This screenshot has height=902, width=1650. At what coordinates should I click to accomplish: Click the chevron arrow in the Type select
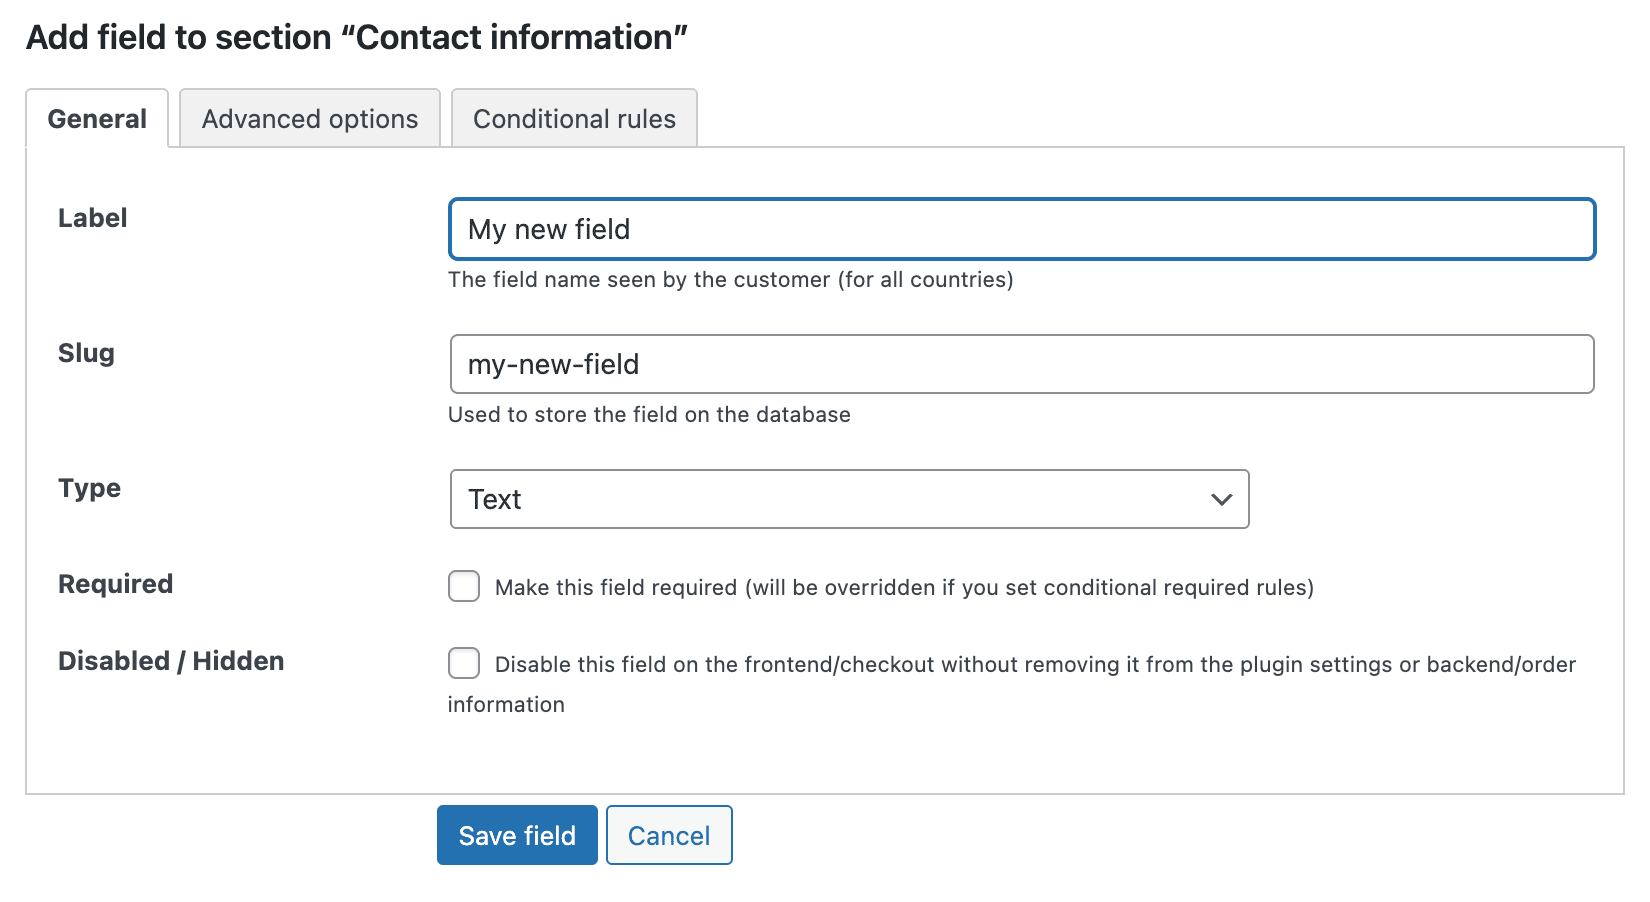click(1221, 499)
